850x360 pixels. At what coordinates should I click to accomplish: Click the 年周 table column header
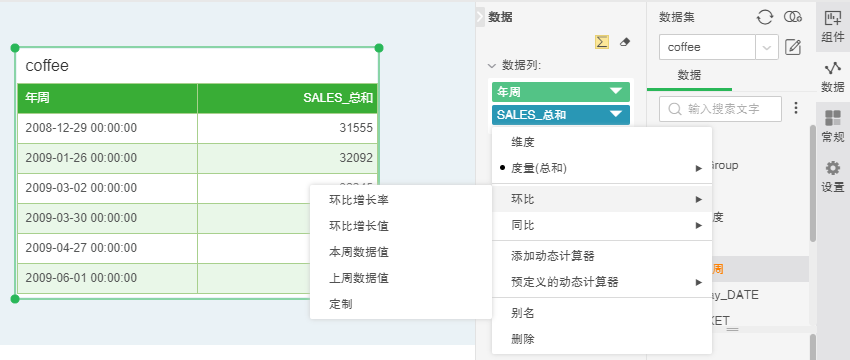[107, 98]
